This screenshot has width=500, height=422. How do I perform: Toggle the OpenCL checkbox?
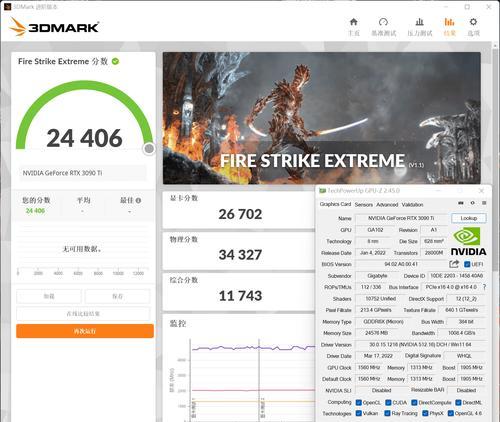coord(359,402)
